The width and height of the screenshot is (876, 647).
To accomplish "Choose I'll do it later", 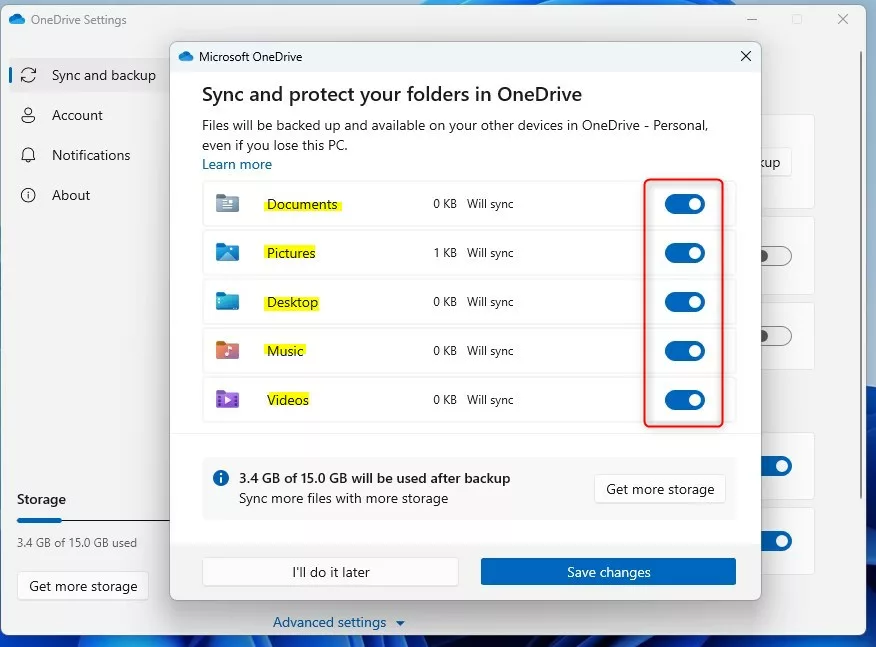I will [330, 572].
